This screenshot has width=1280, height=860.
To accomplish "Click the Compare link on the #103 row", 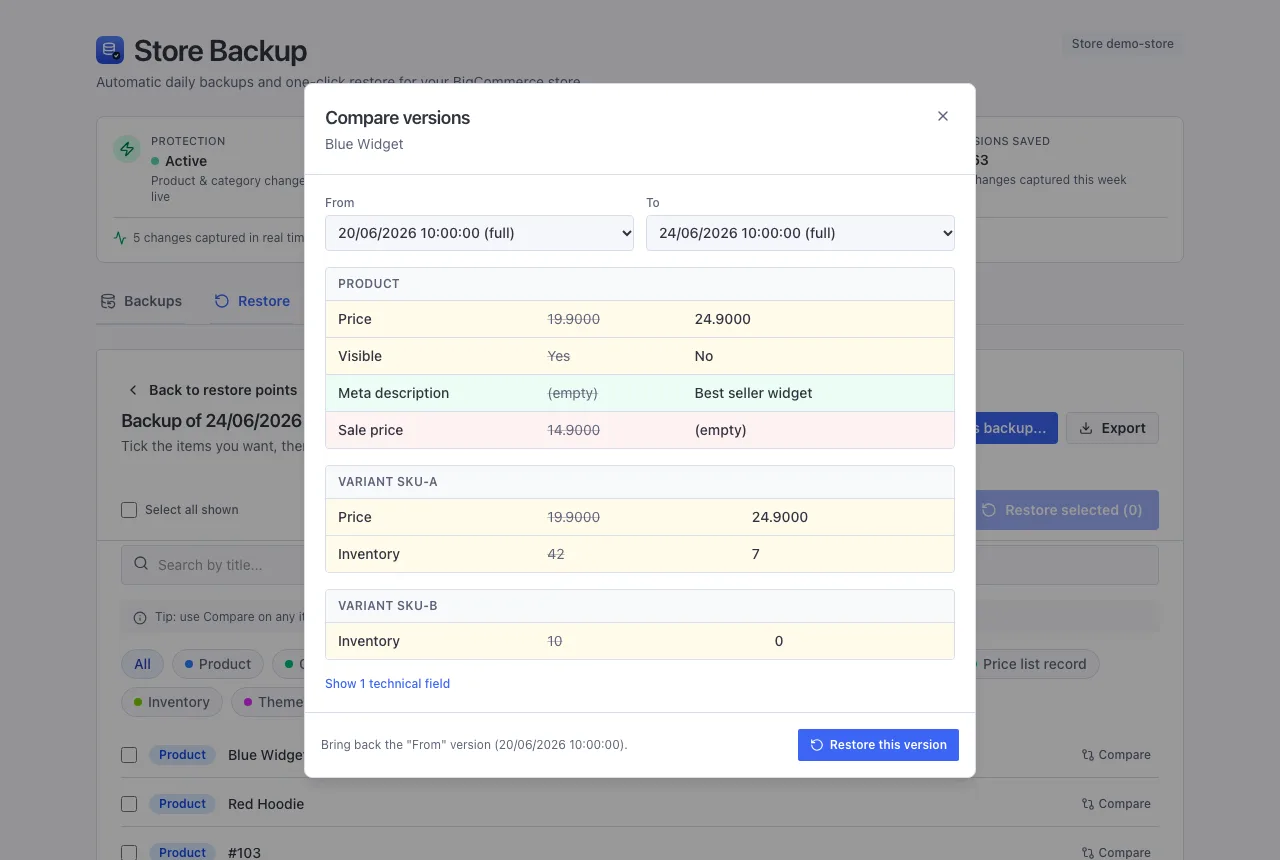I will [x=1116, y=853].
